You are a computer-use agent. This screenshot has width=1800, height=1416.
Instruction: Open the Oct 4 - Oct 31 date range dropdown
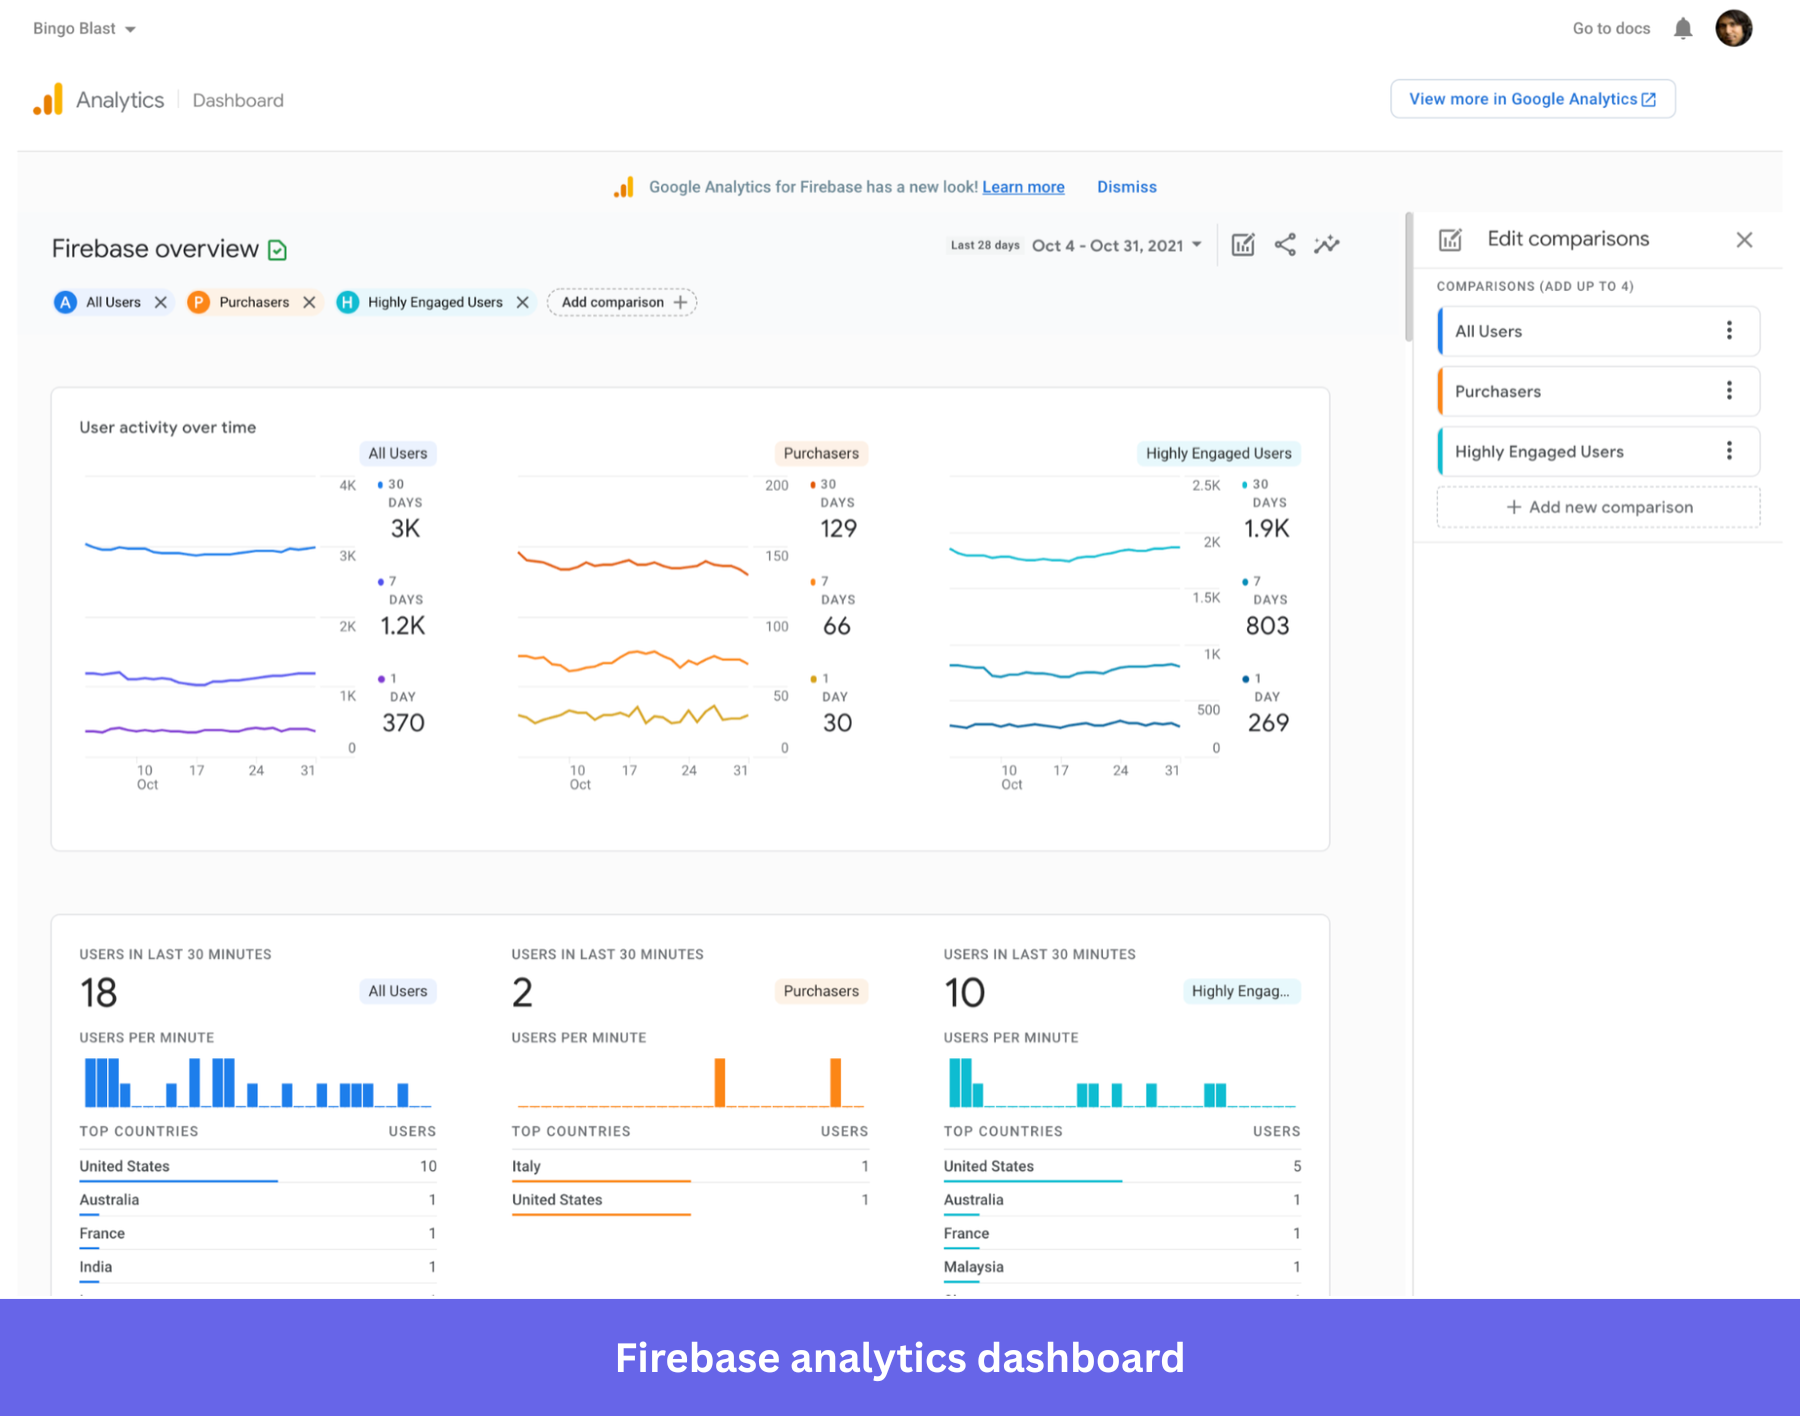point(1117,246)
